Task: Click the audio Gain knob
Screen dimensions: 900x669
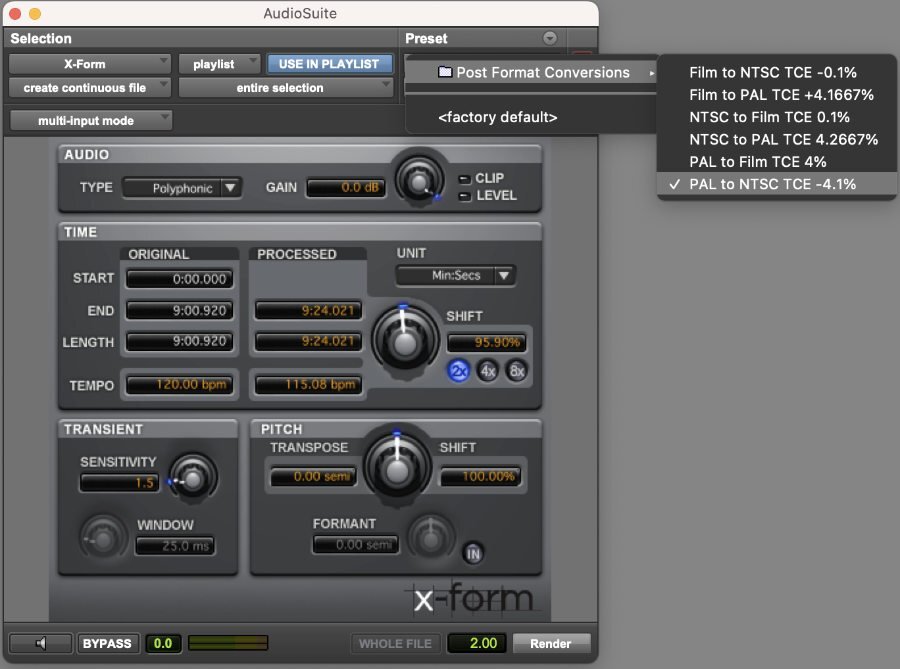Action: point(419,181)
